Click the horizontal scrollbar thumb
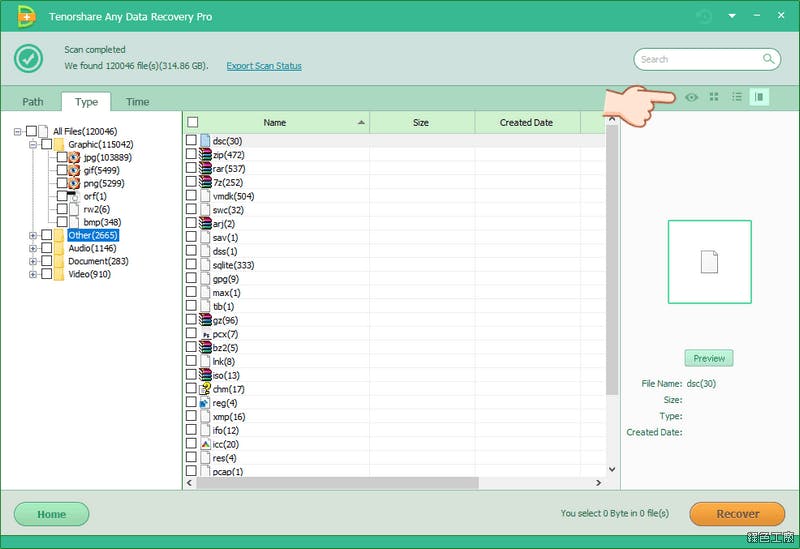Image resolution: width=800 pixels, height=549 pixels. click(x=337, y=482)
